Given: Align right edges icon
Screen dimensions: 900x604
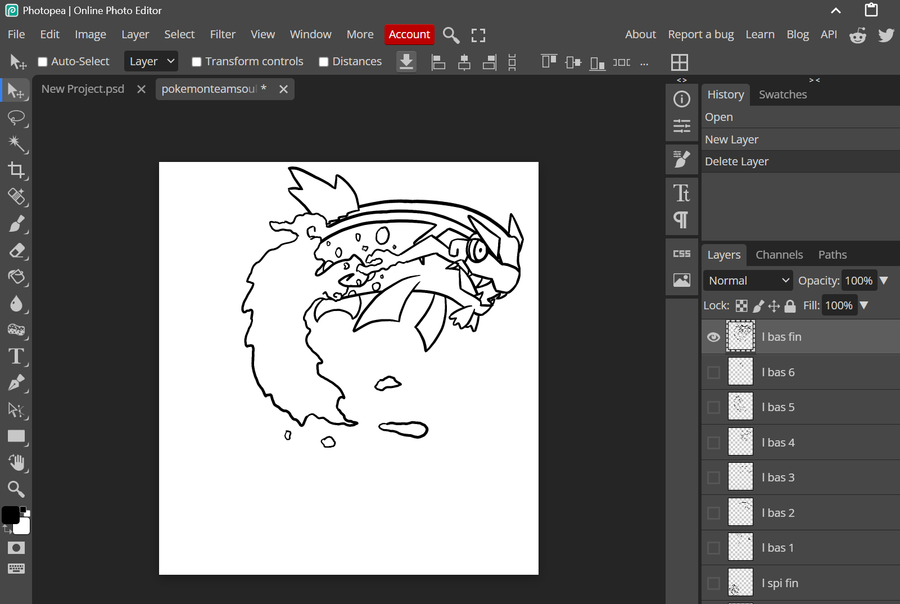Looking at the screenshot, I should tap(490, 62).
